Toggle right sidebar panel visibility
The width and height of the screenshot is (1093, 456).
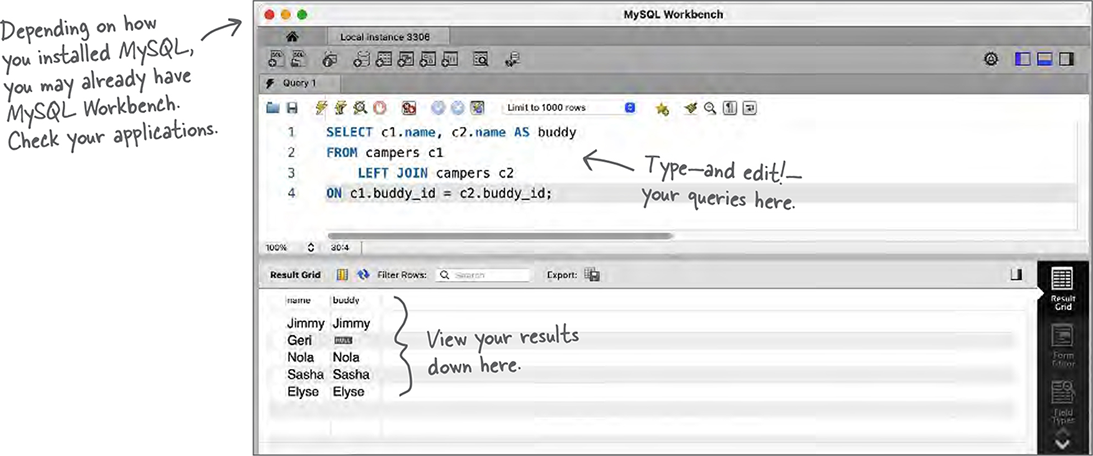pyautogui.click(x=1066, y=60)
